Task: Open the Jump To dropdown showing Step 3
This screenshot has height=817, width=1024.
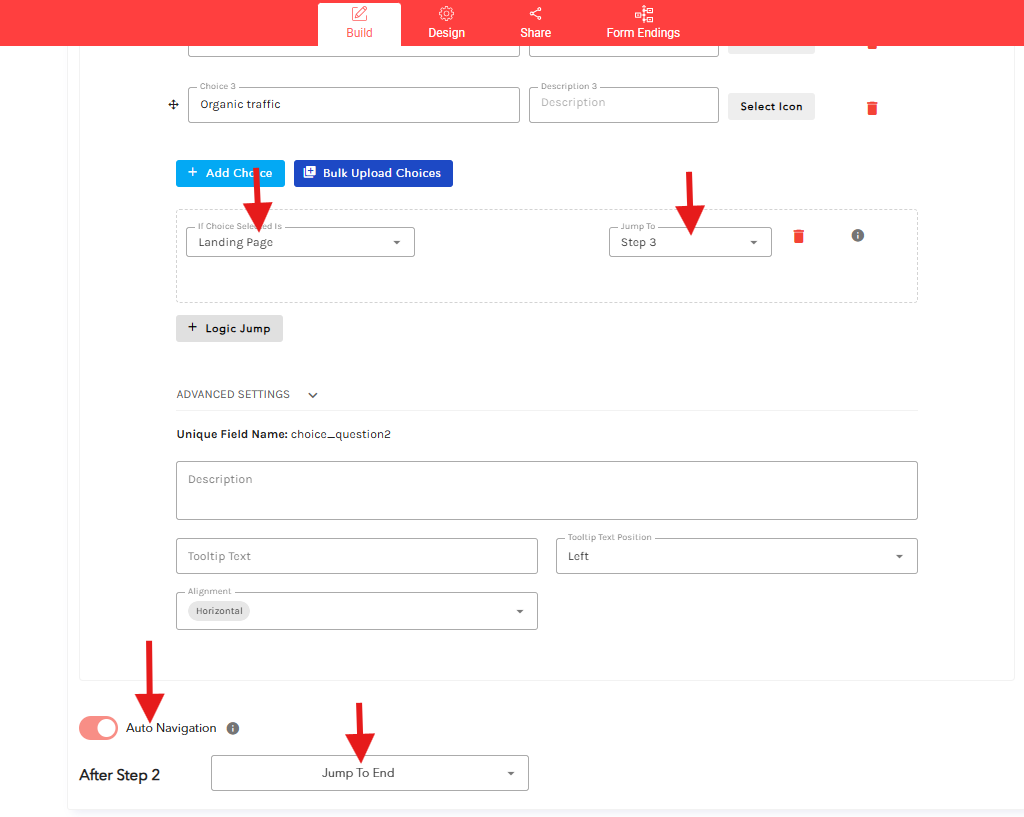Action: (689, 241)
